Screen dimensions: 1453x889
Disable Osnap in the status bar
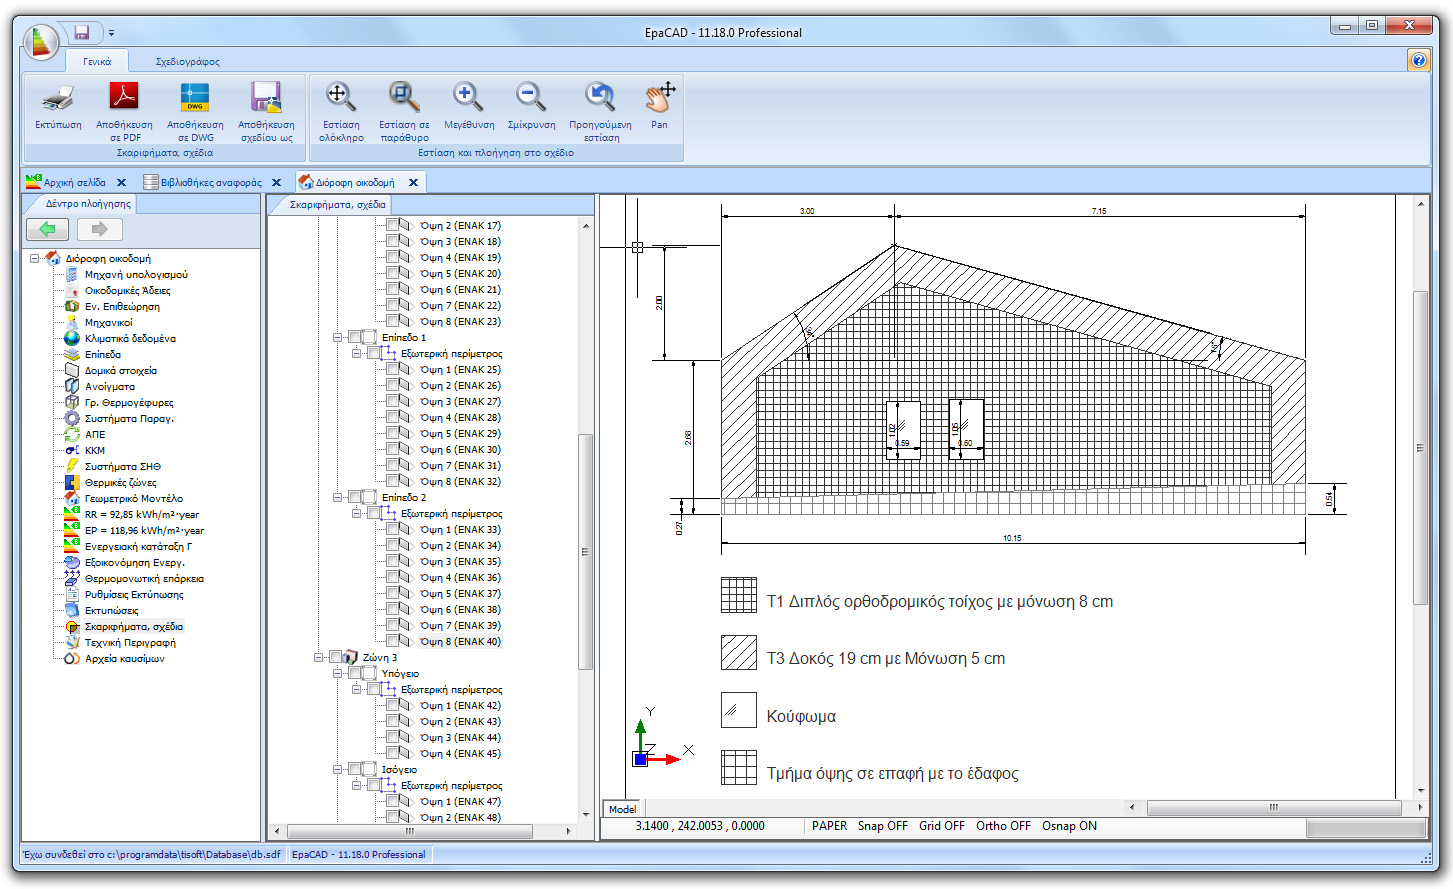(x=1070, y=826)
